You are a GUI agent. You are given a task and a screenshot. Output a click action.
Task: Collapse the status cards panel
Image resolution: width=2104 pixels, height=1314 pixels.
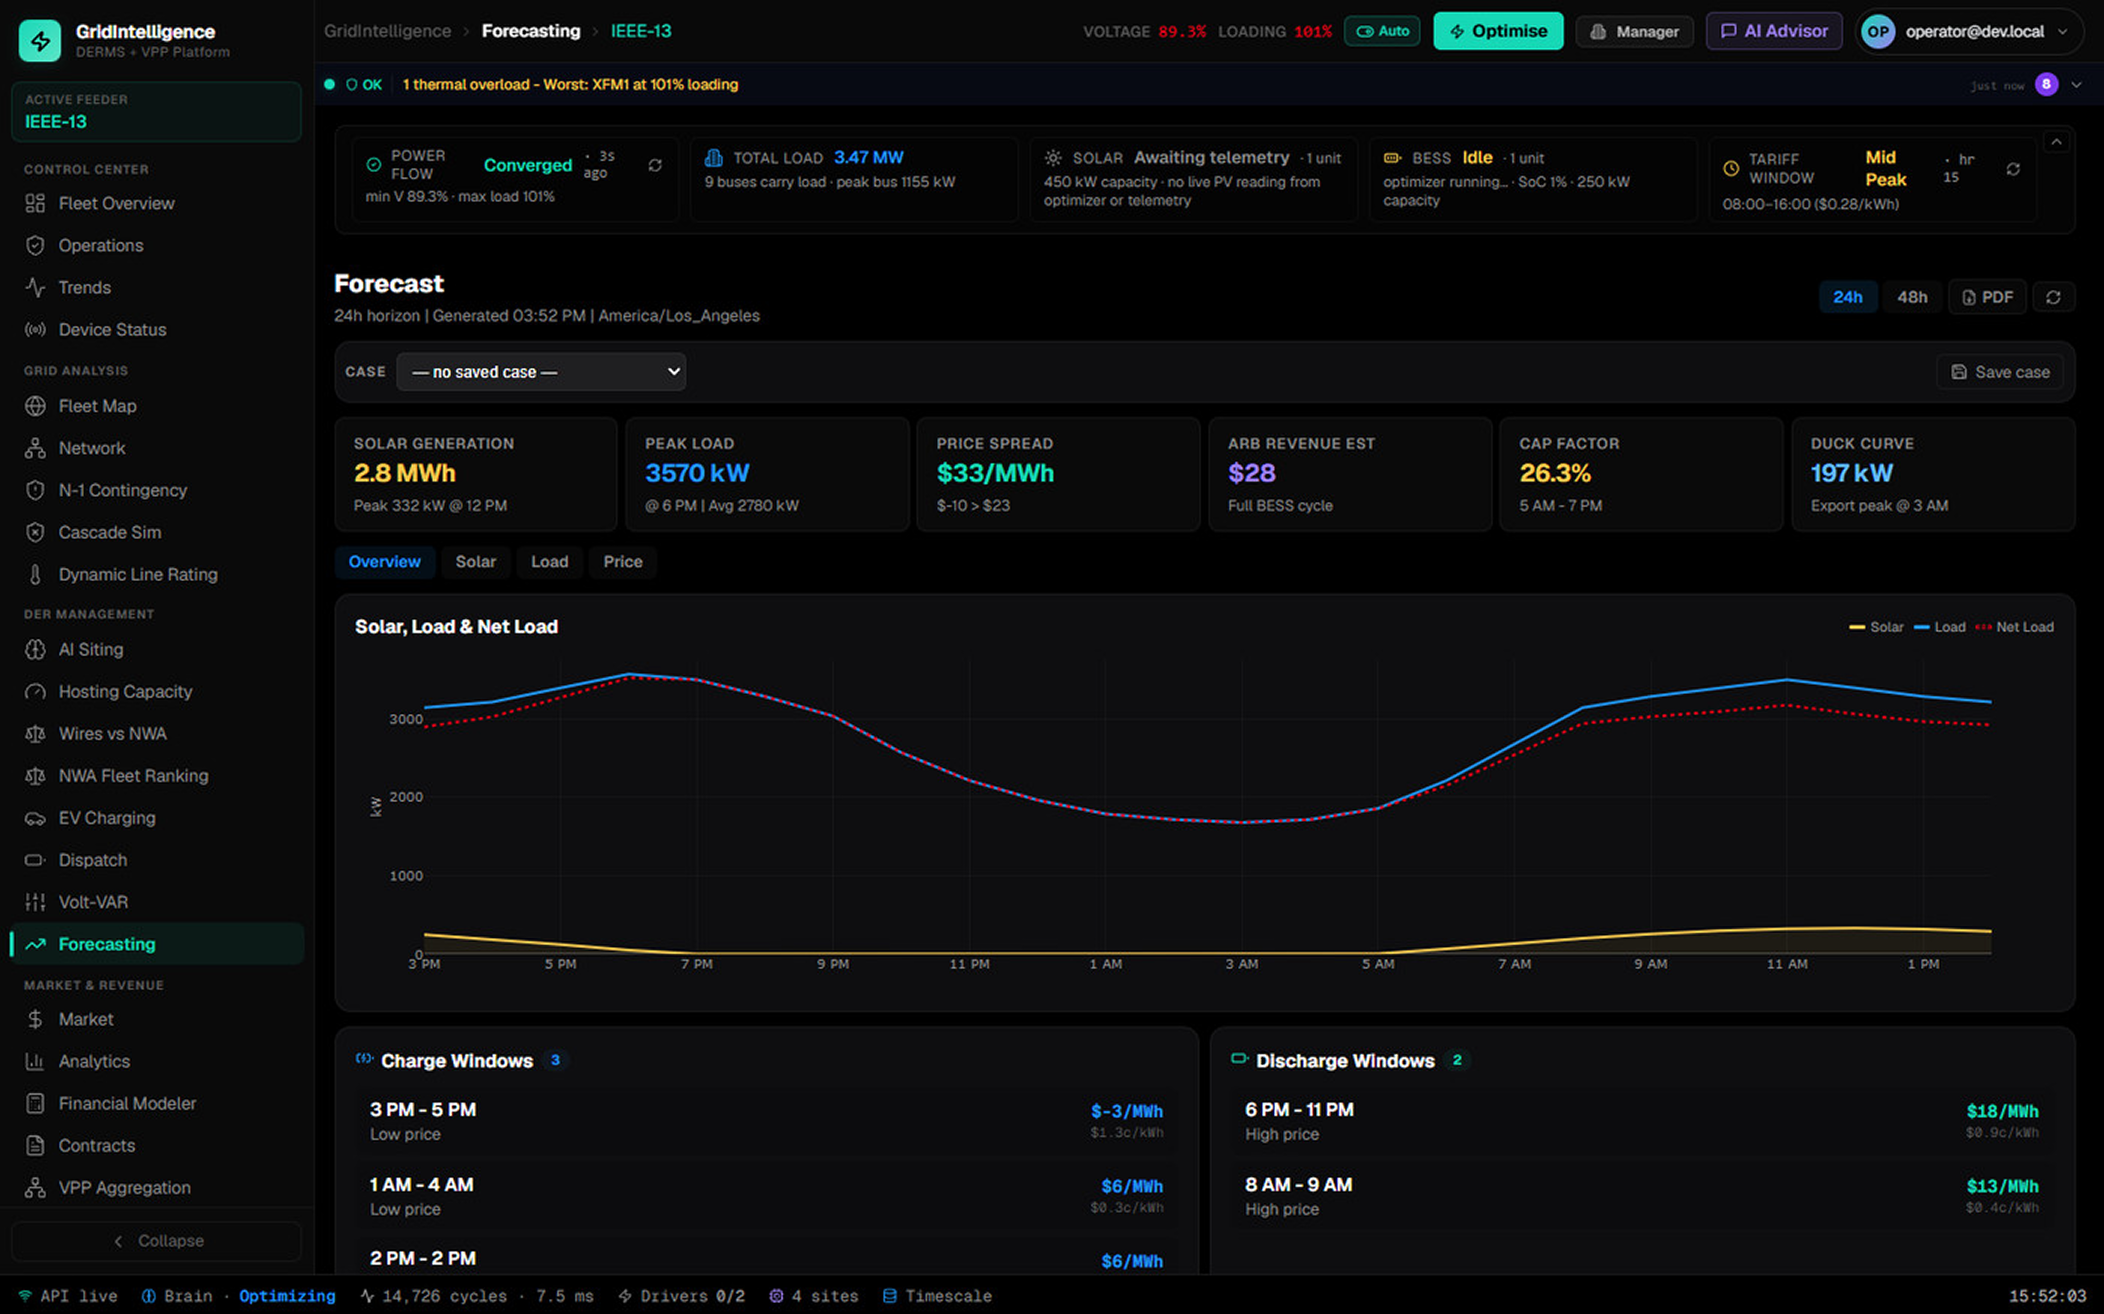tap(2056, 143)
